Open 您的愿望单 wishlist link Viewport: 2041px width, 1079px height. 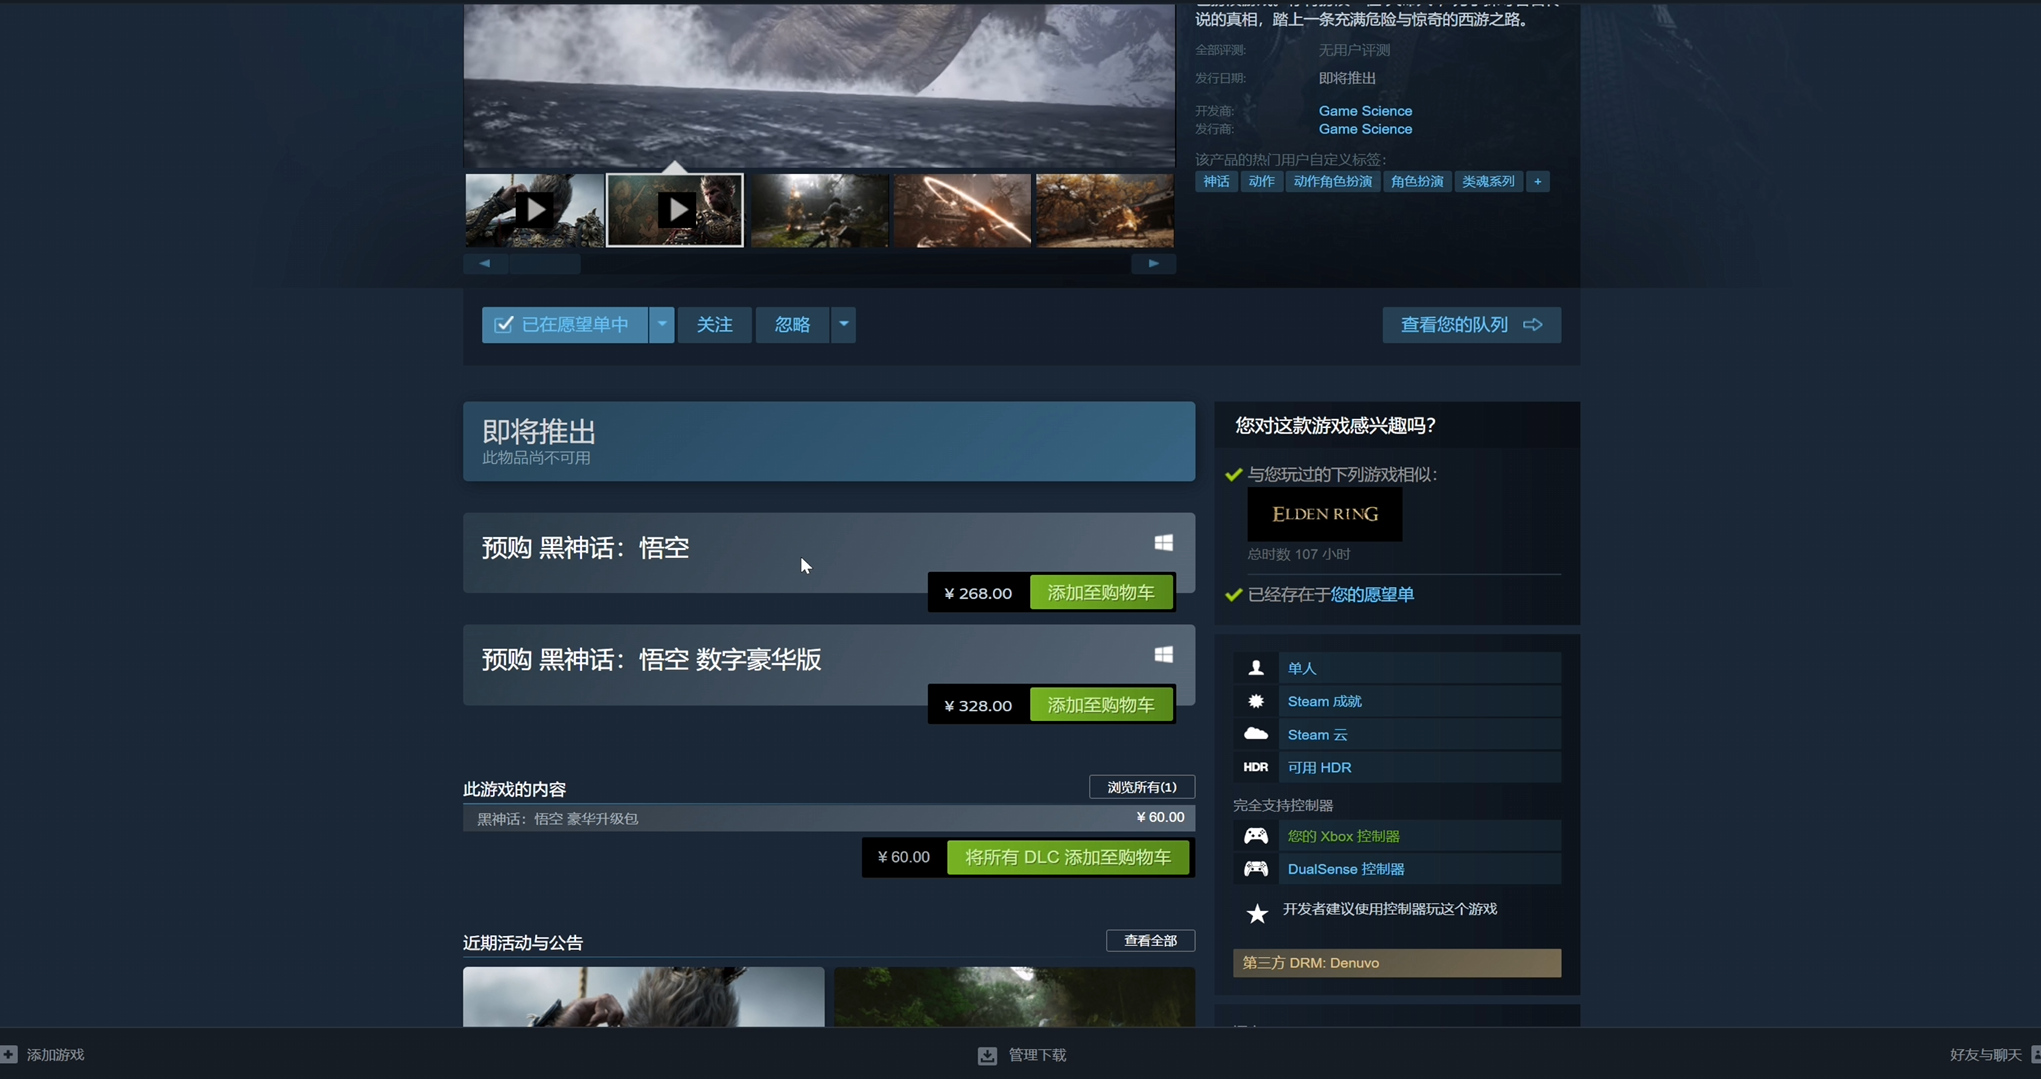point(1372,595)
